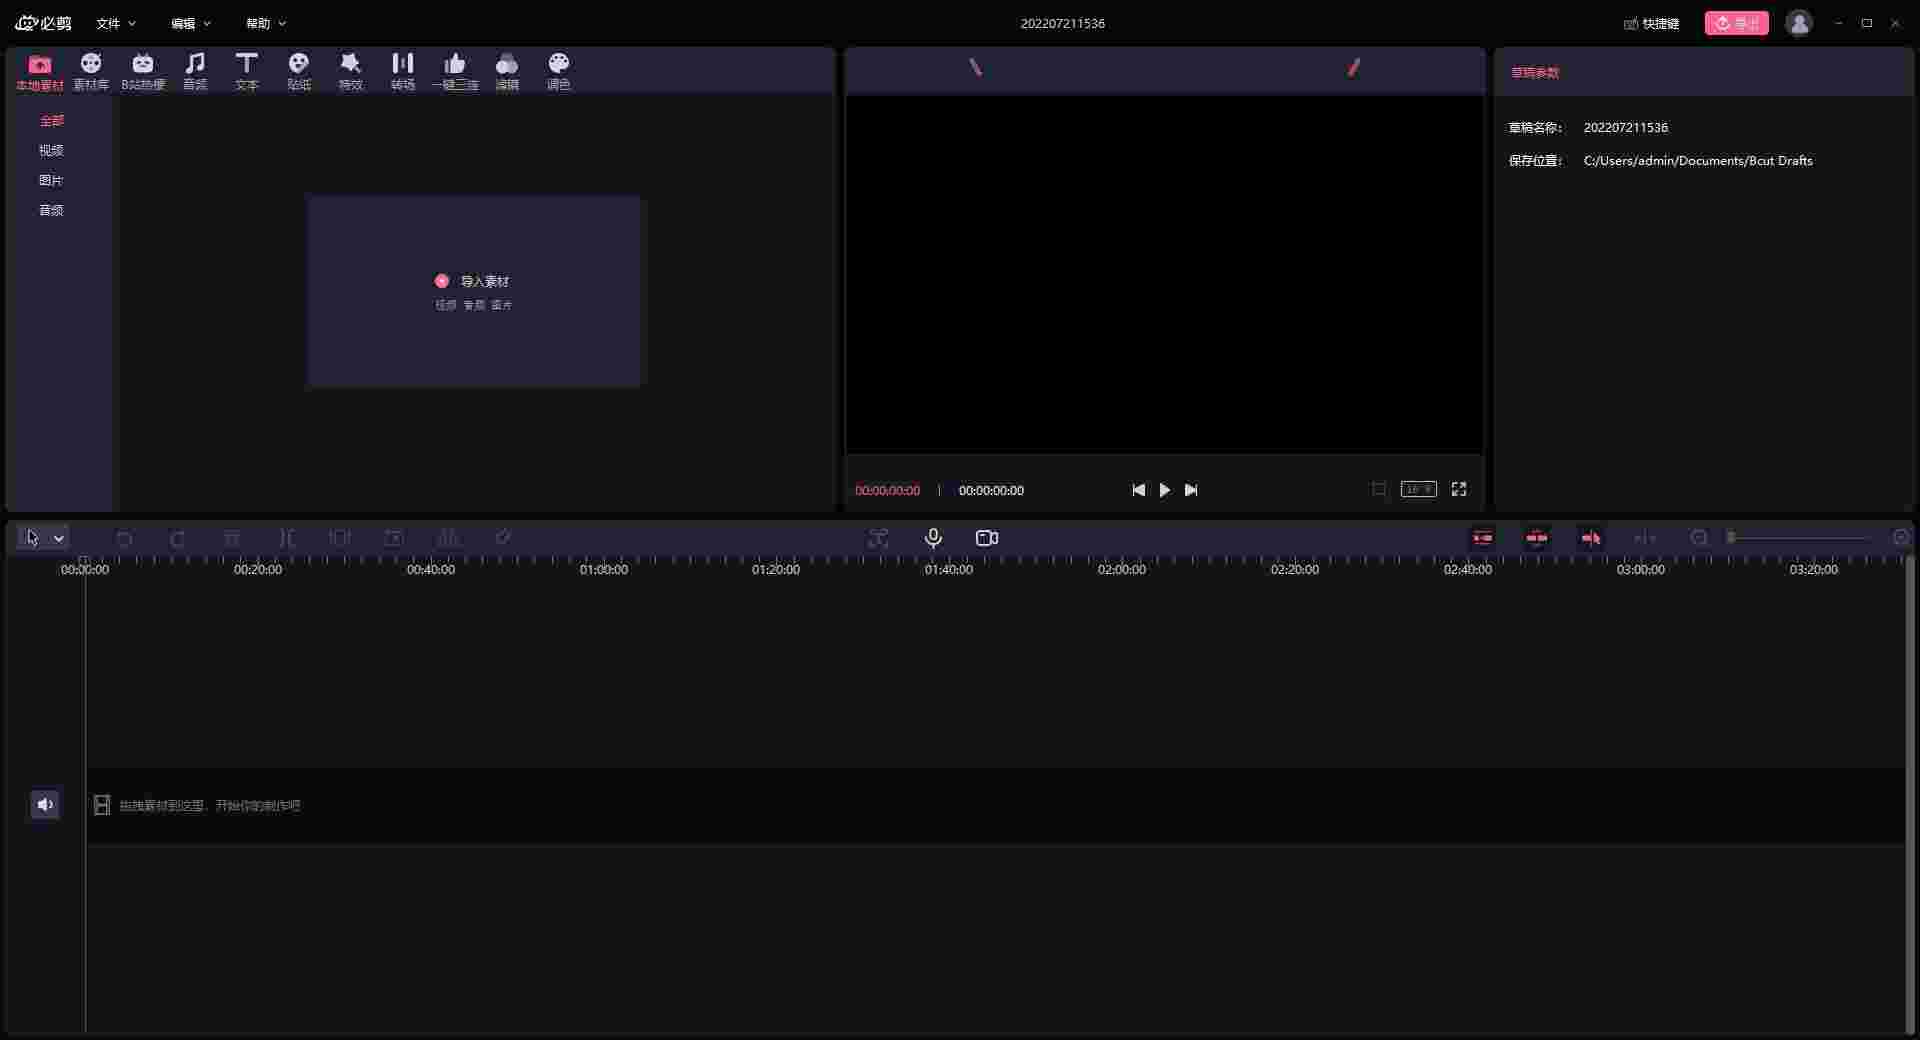Open the screen recording camera icon
Image resolution: width=1920 pixels, height=1040 pixels.
tap(987, 538)
